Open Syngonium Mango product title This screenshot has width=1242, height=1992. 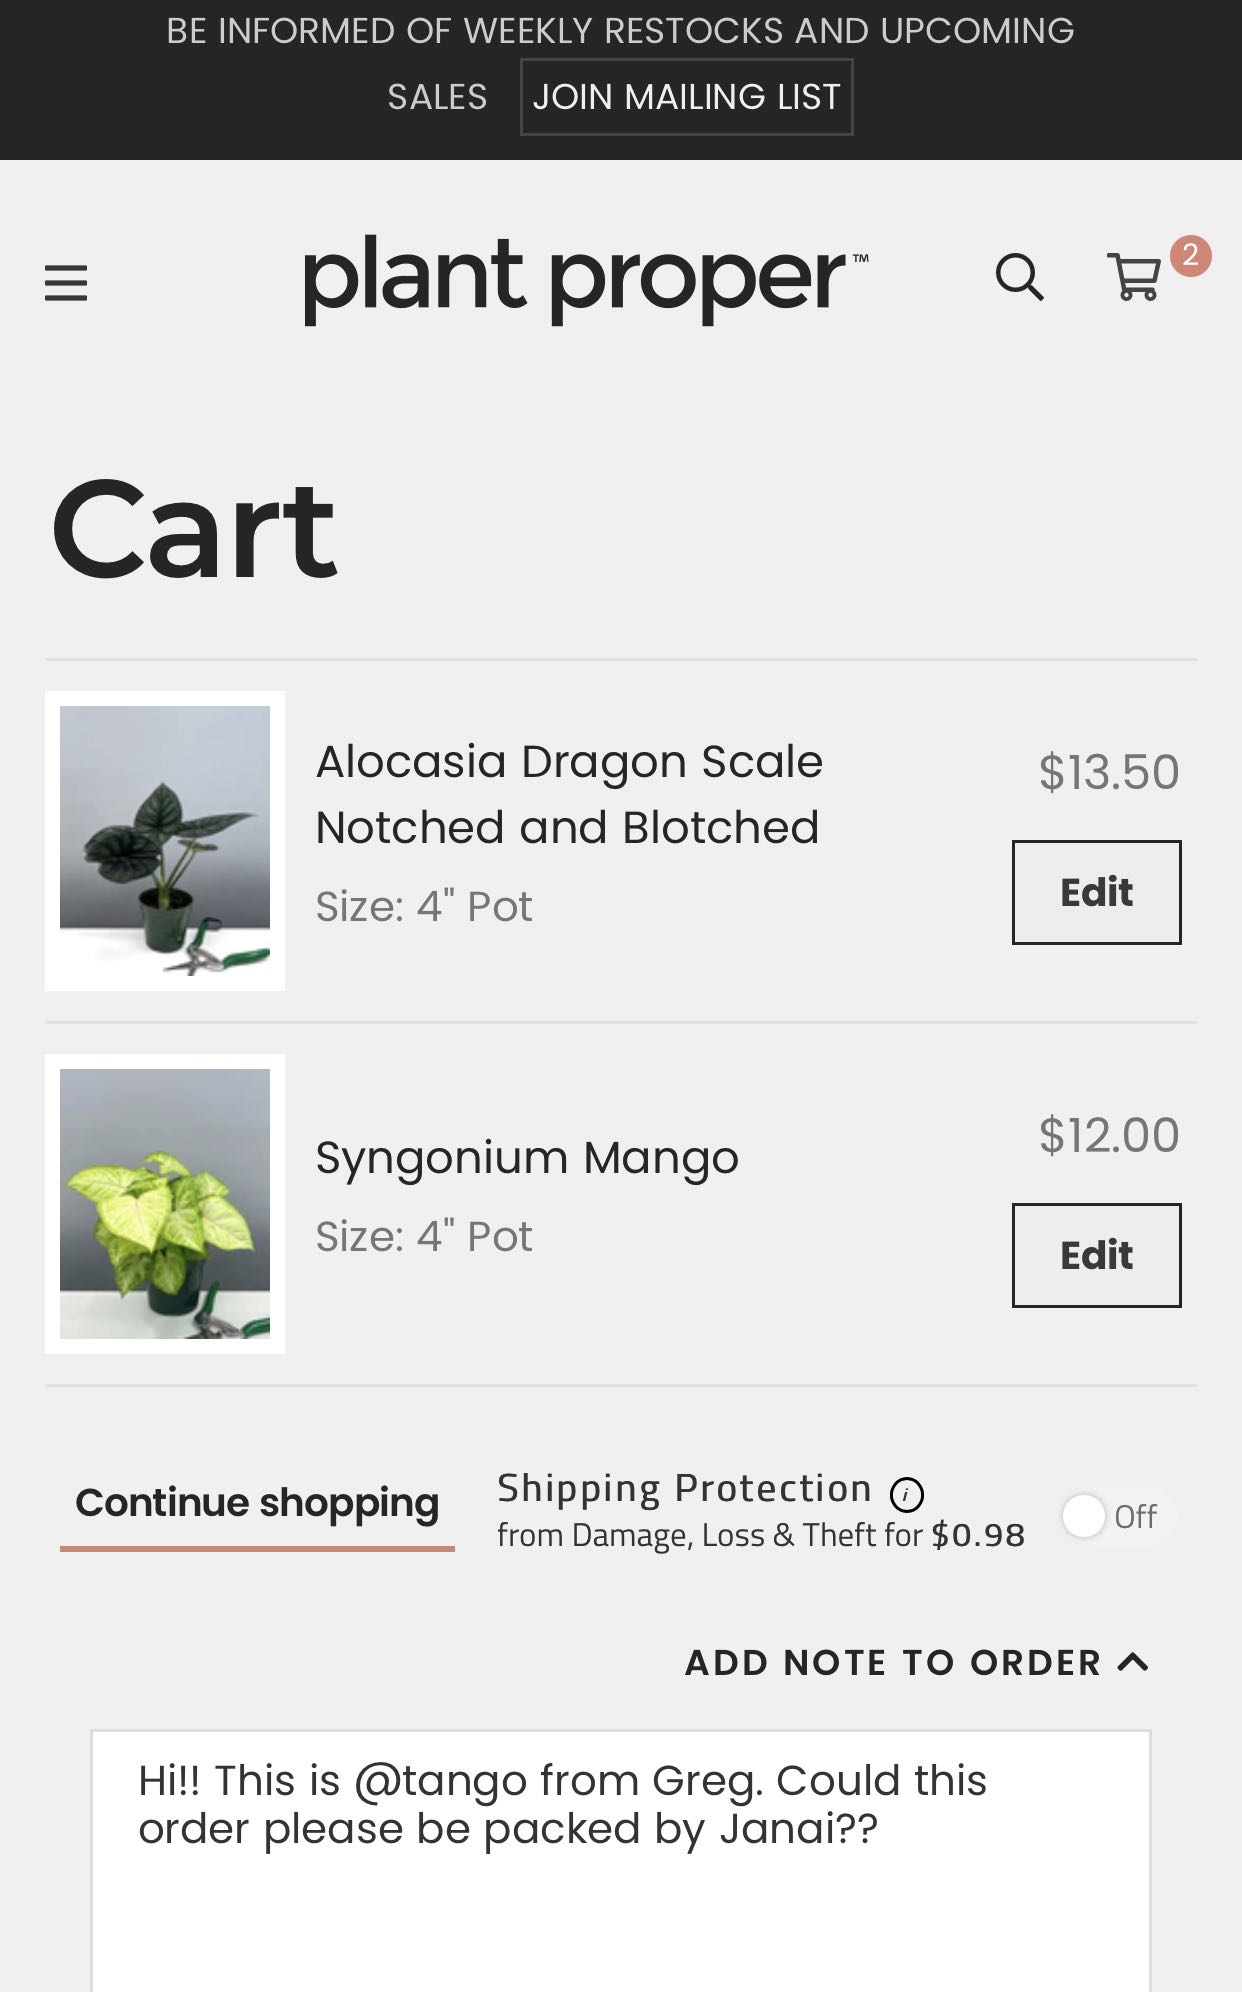(x=527, y=1158)
